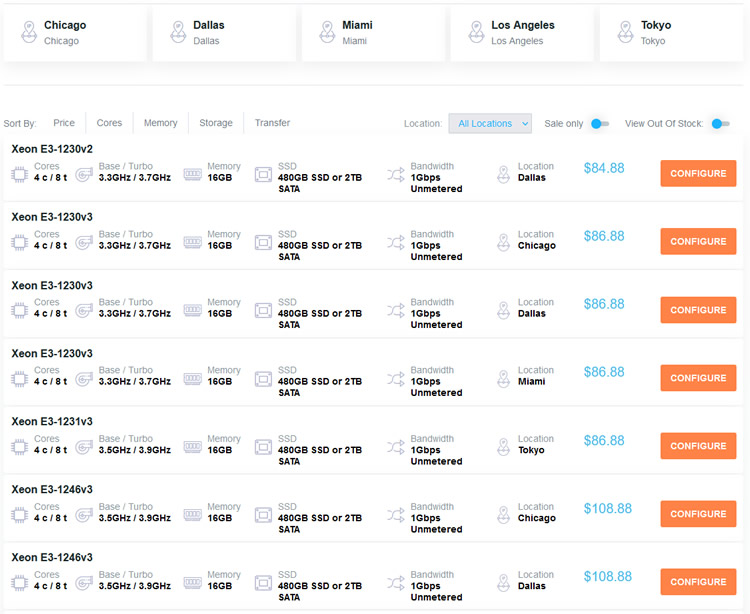
Task: Click the Chicago location pin icon
Action: point(28,32)
